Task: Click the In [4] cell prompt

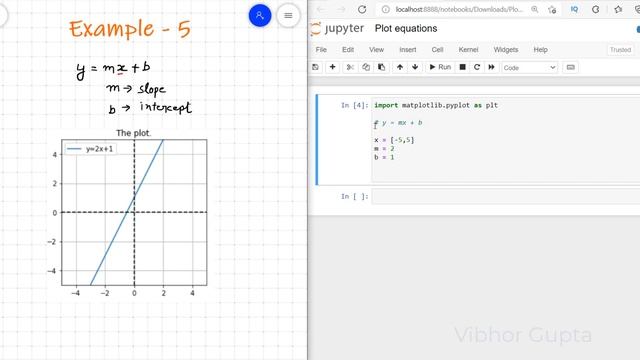Action: (x=354, y=105)
